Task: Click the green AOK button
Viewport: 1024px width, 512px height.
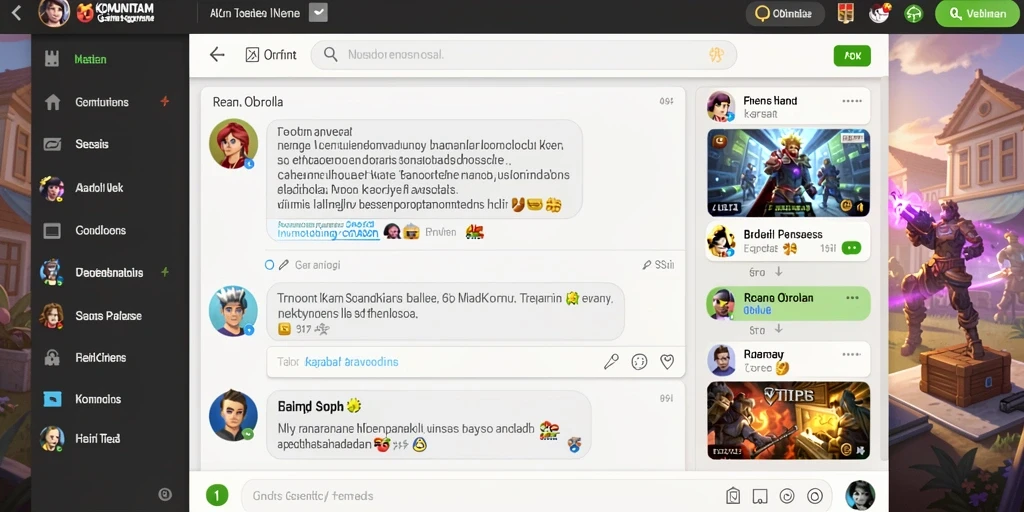Action: pos(852,56)
